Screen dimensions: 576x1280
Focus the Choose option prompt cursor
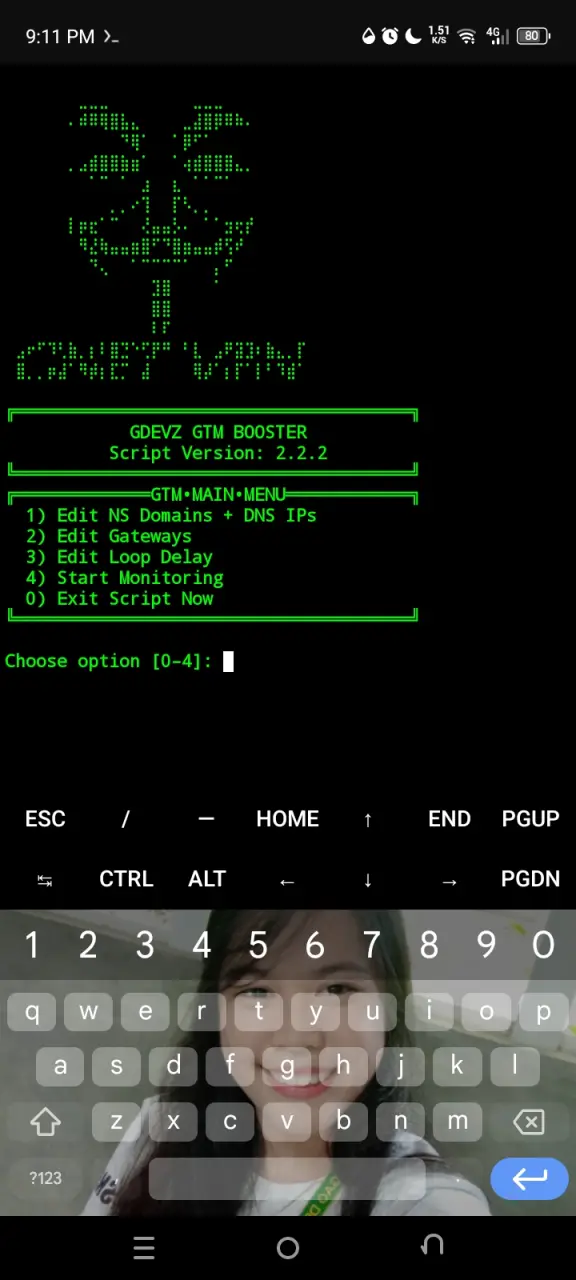pos(228,661)
